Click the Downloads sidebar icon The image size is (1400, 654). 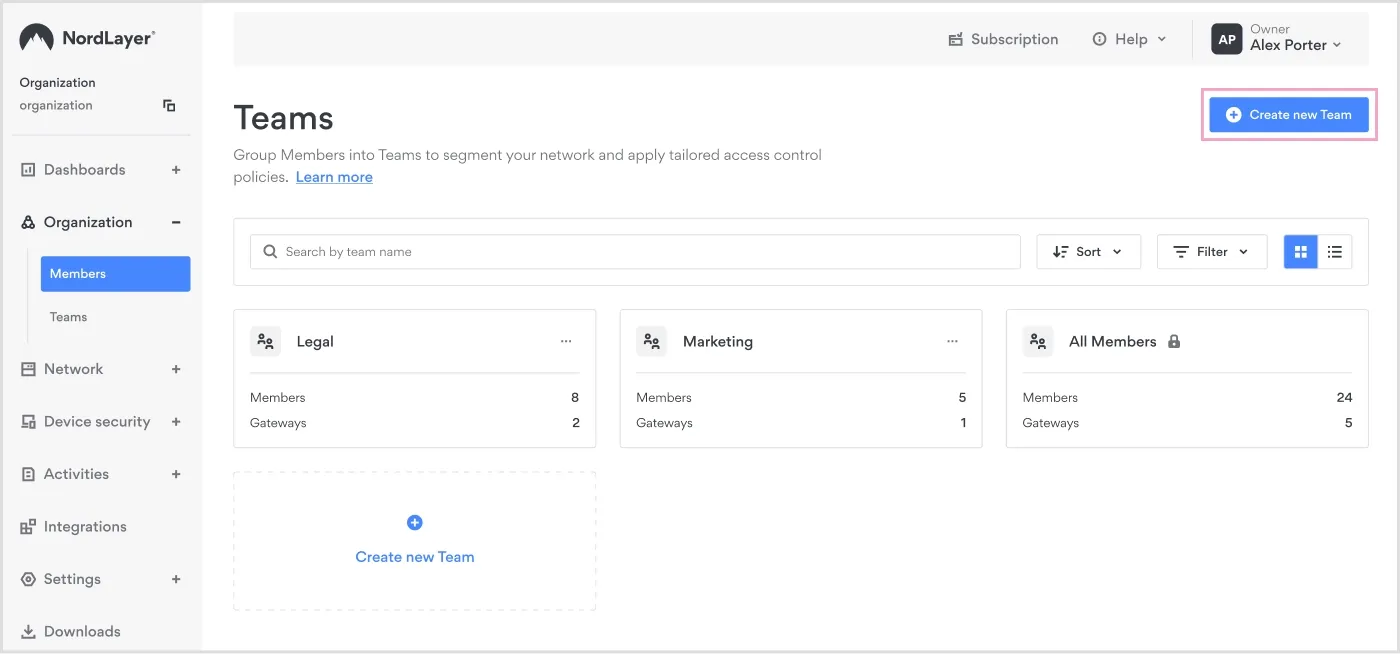tap(27, 631)
